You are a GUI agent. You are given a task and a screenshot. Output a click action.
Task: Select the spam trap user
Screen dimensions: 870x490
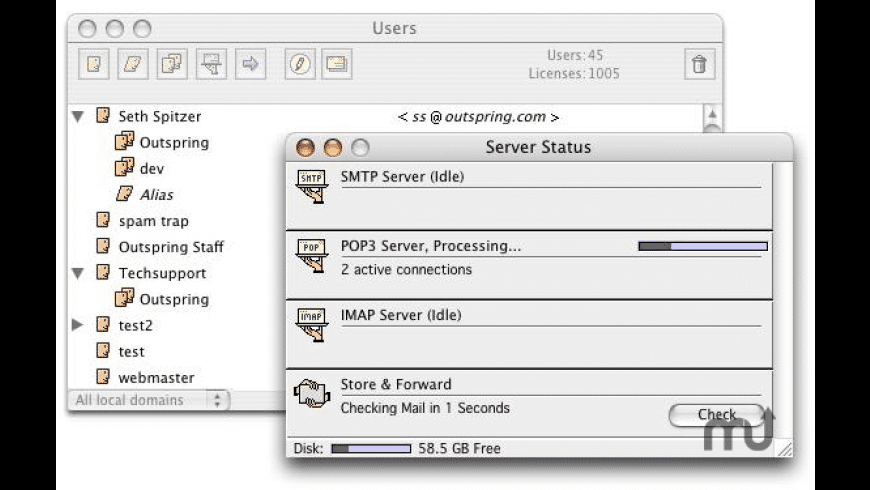click(154, 221)
